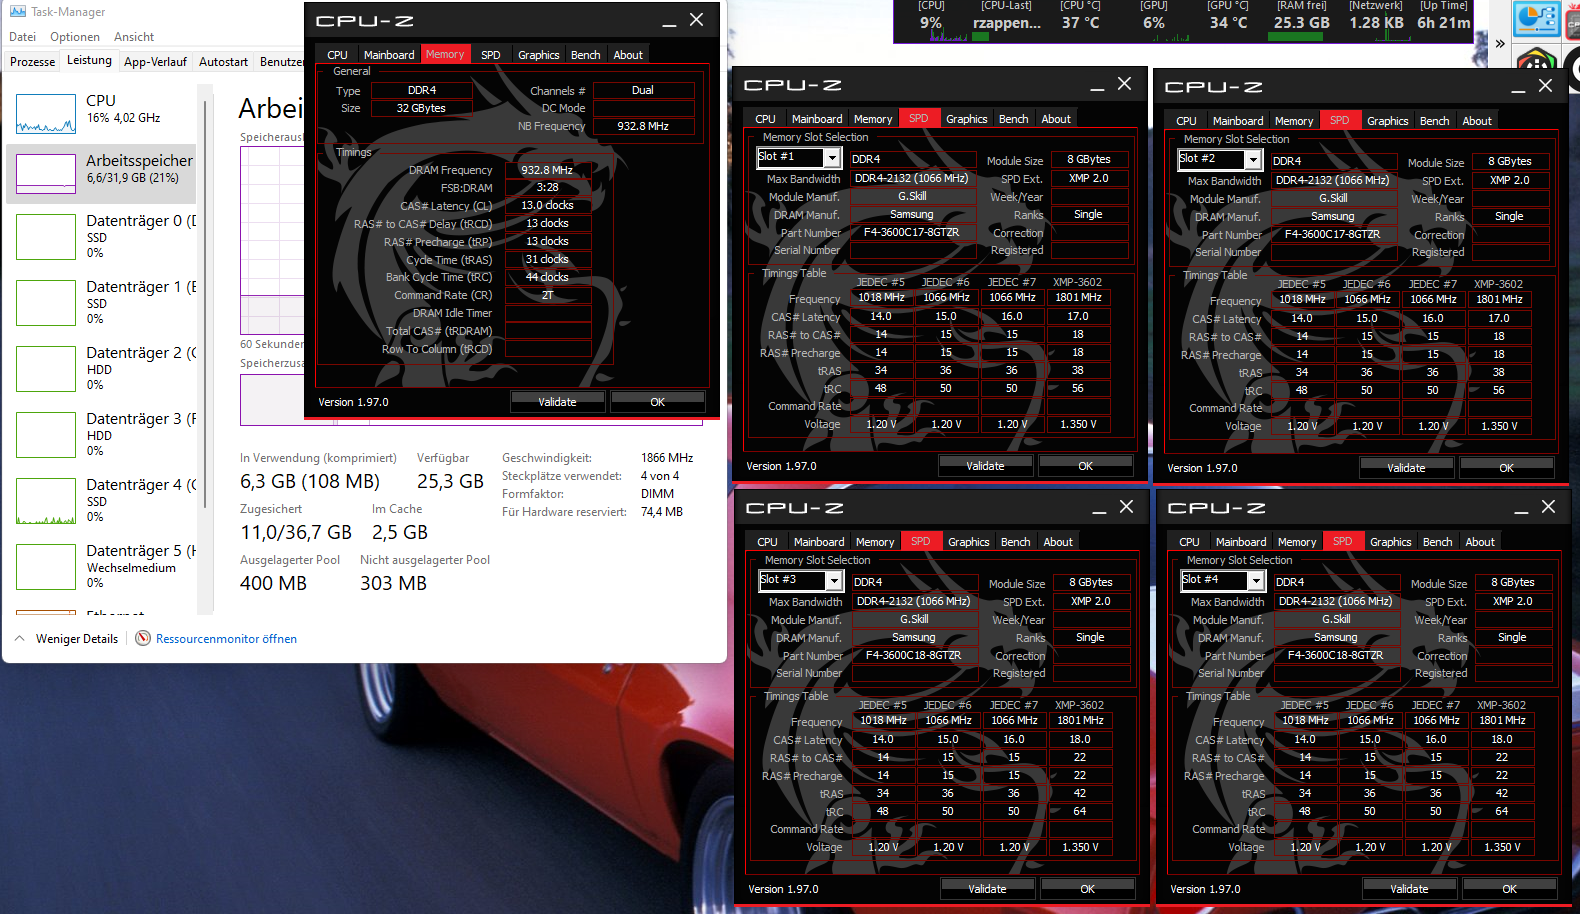1580x914 pixels.
Task: Open the Datei menu in Task-Manager
Action: [22, 37]
